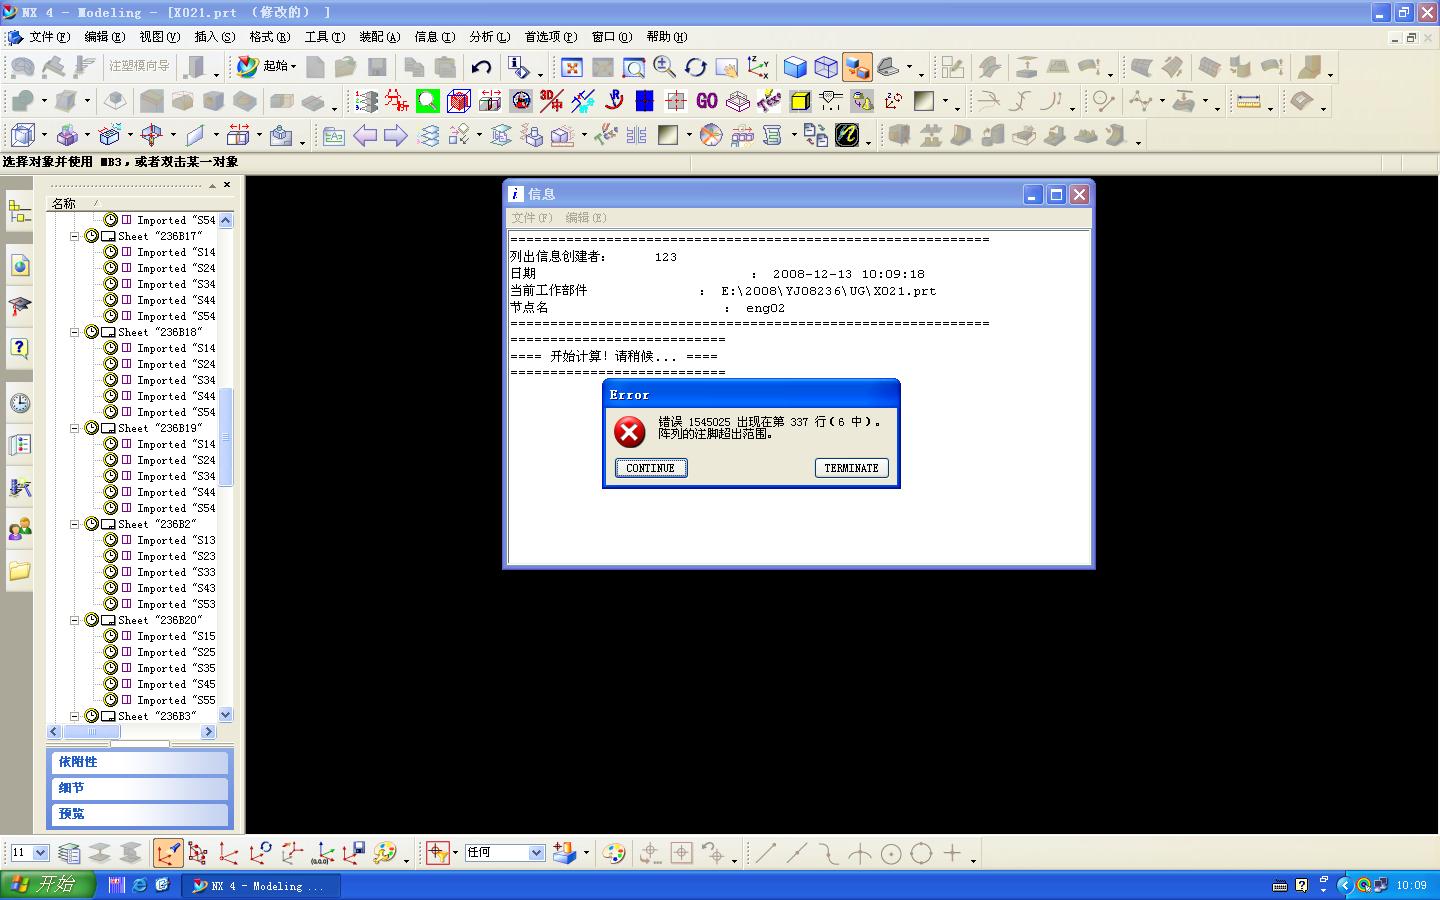1440x900 pixels.
Task: Open the History clock sidebar icon
Action: [x=19, y=403]
